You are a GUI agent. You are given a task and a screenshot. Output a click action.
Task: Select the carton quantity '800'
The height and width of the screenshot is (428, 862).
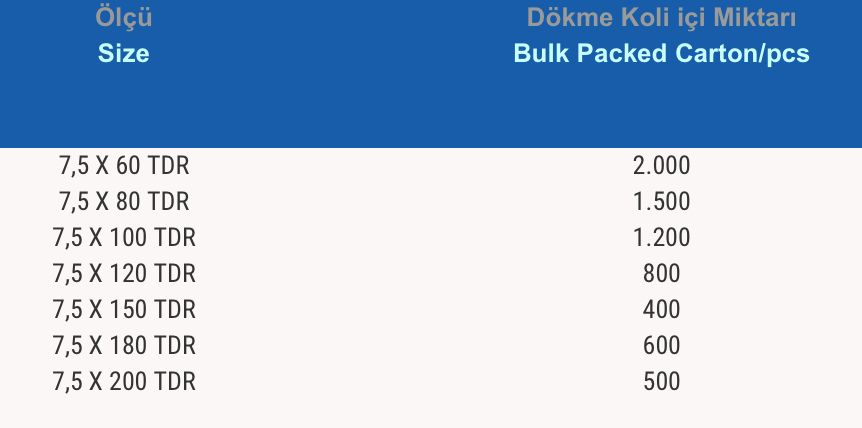(661, 274)
